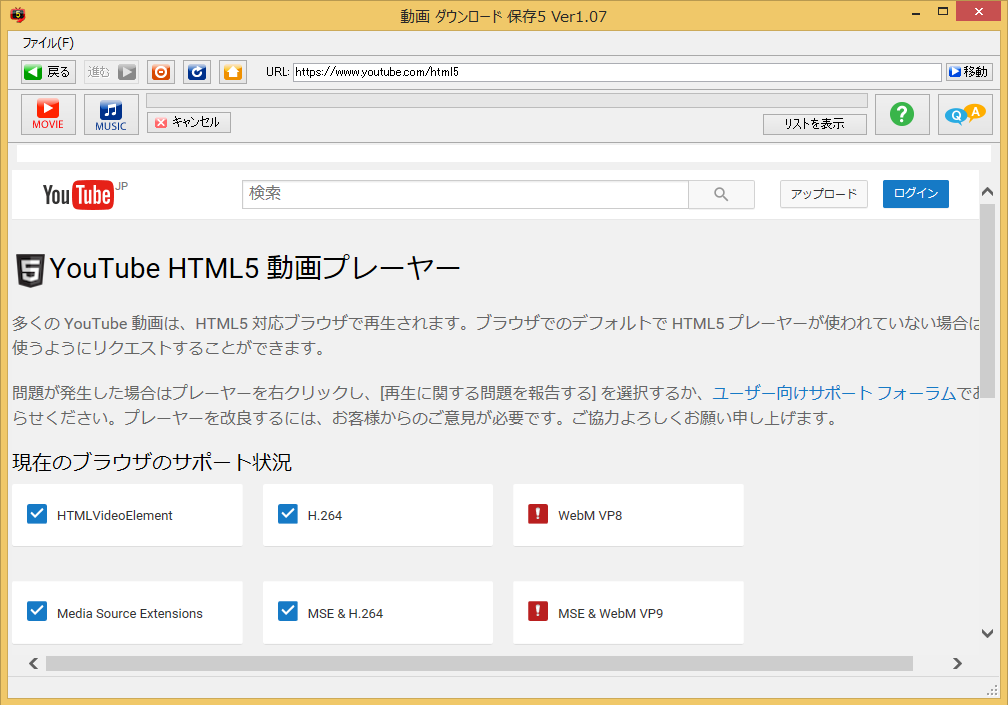Click the キャンセル button

point(189,122)
